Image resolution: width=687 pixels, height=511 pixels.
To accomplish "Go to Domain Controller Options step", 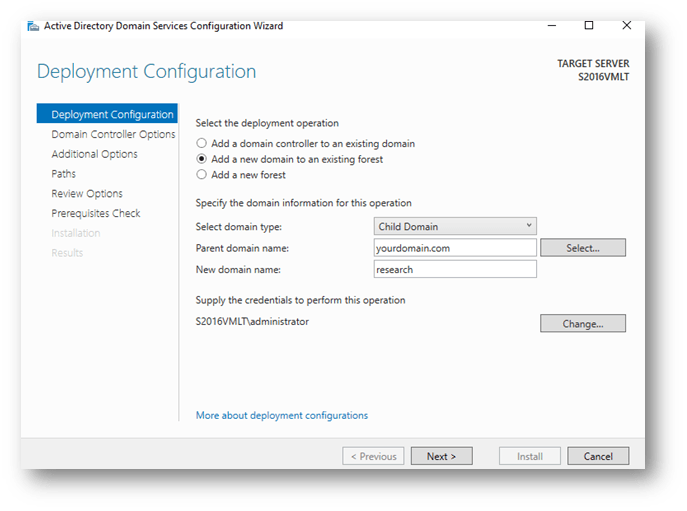I will click(113, 134).
